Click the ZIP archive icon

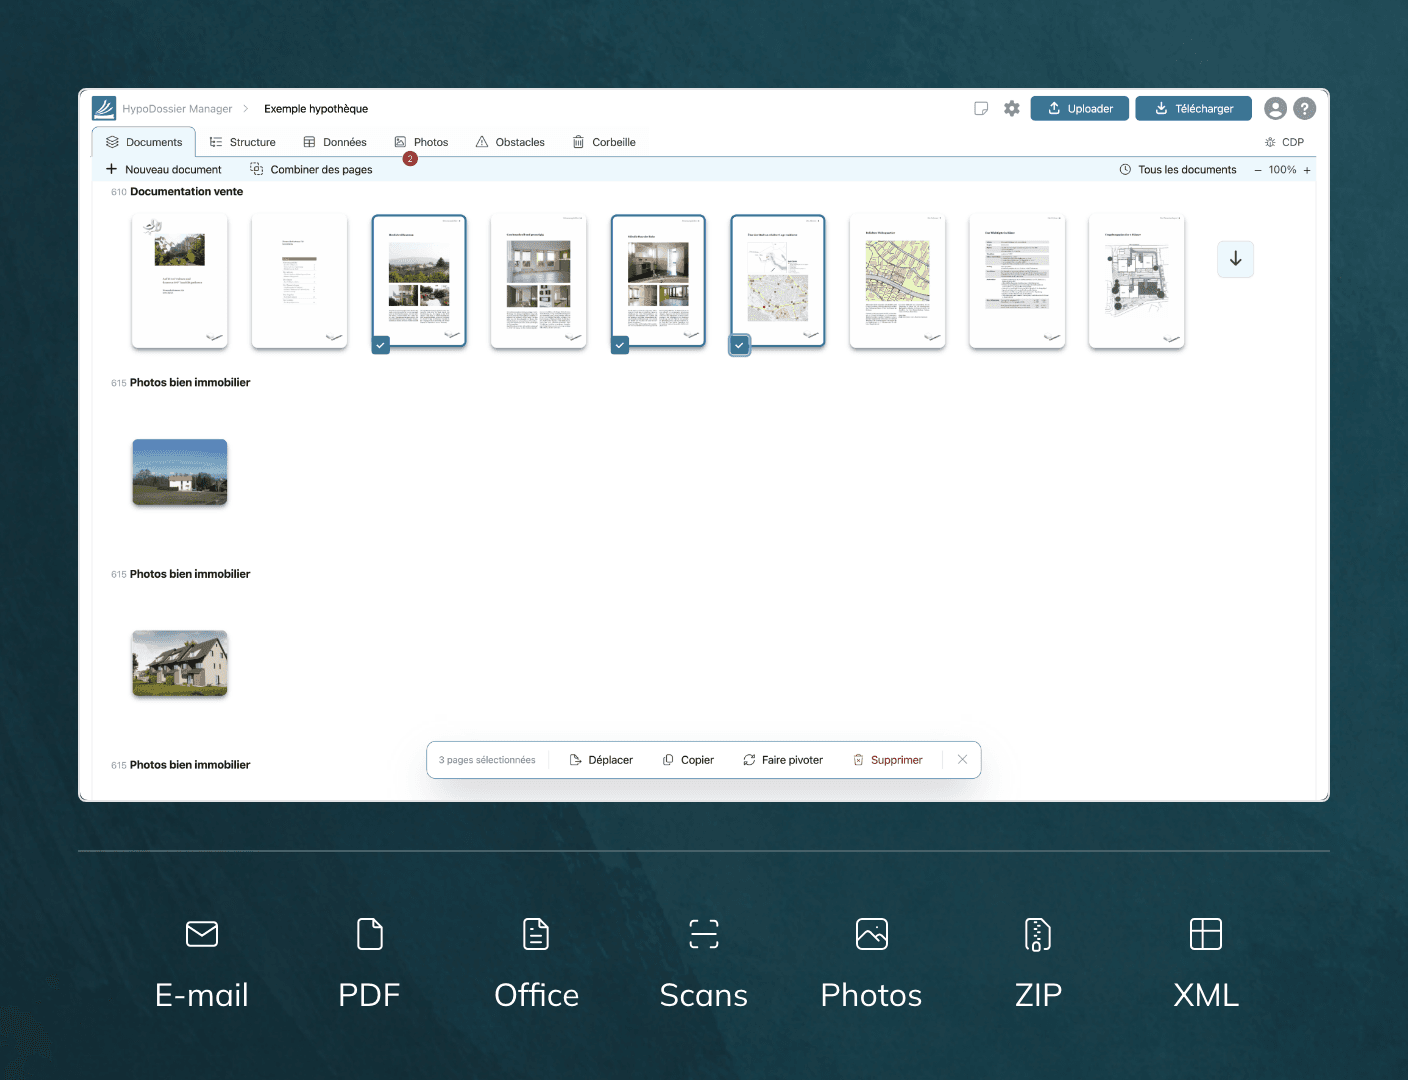point(1038,934)
